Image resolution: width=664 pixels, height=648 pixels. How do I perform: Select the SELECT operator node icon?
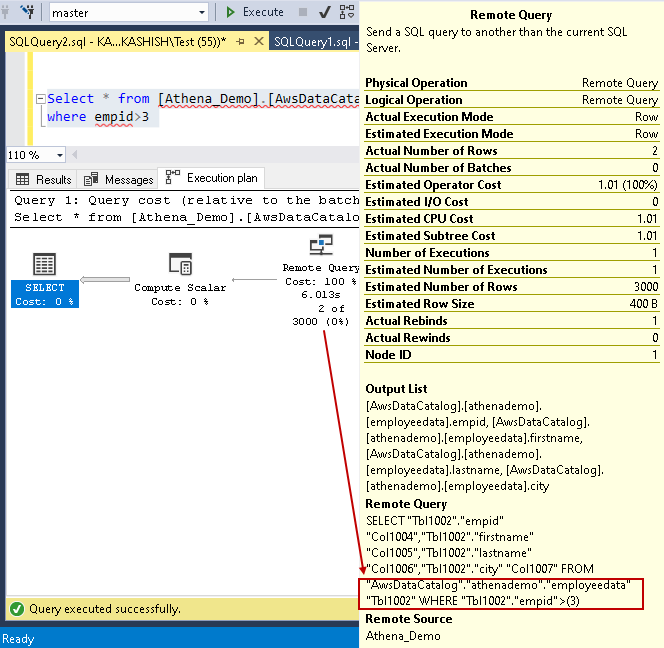click(x=44, y=264)
